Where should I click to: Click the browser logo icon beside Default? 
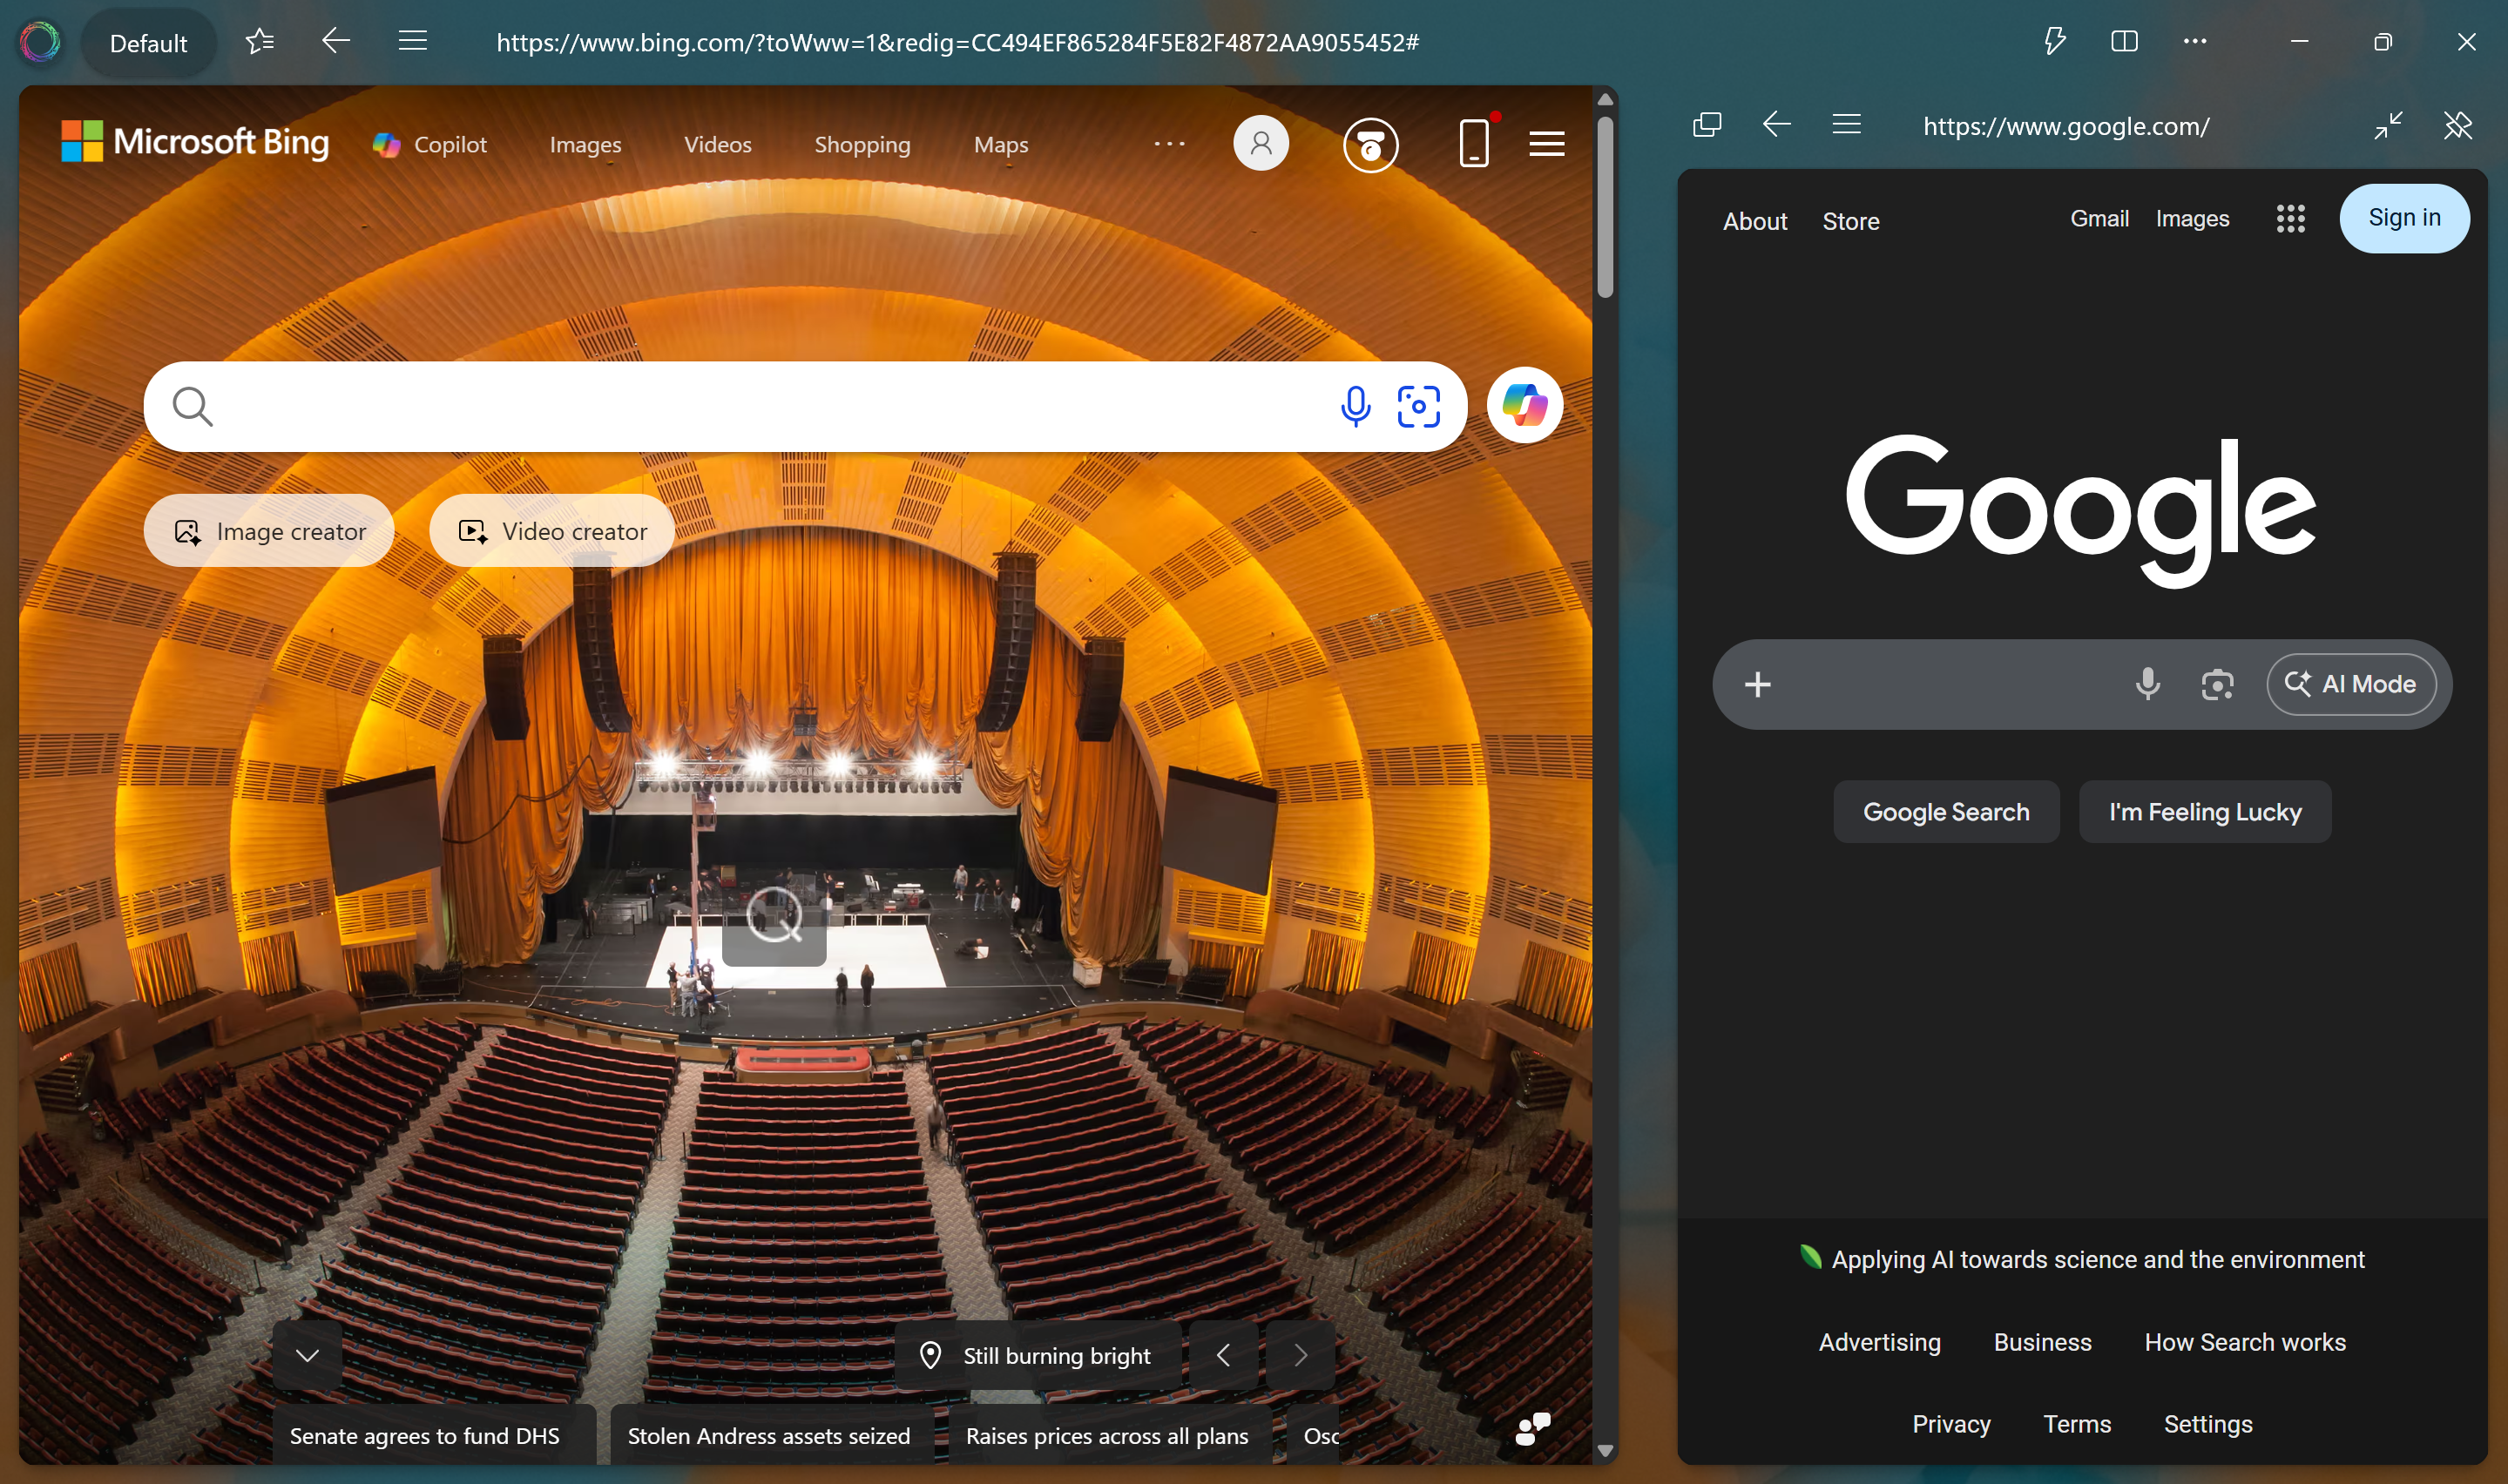click(x=40, y=42)
